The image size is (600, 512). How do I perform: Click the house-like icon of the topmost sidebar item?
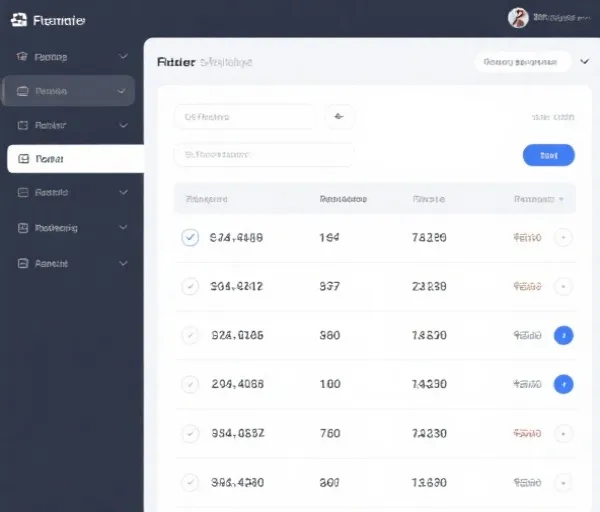tap(22, 57)
